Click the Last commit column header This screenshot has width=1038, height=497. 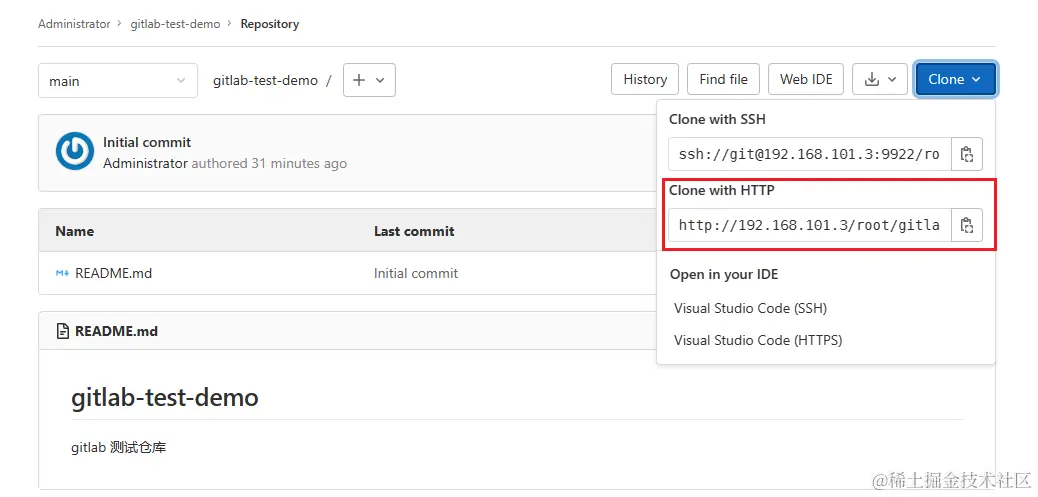pyautogui.click(x=414, y=231)
